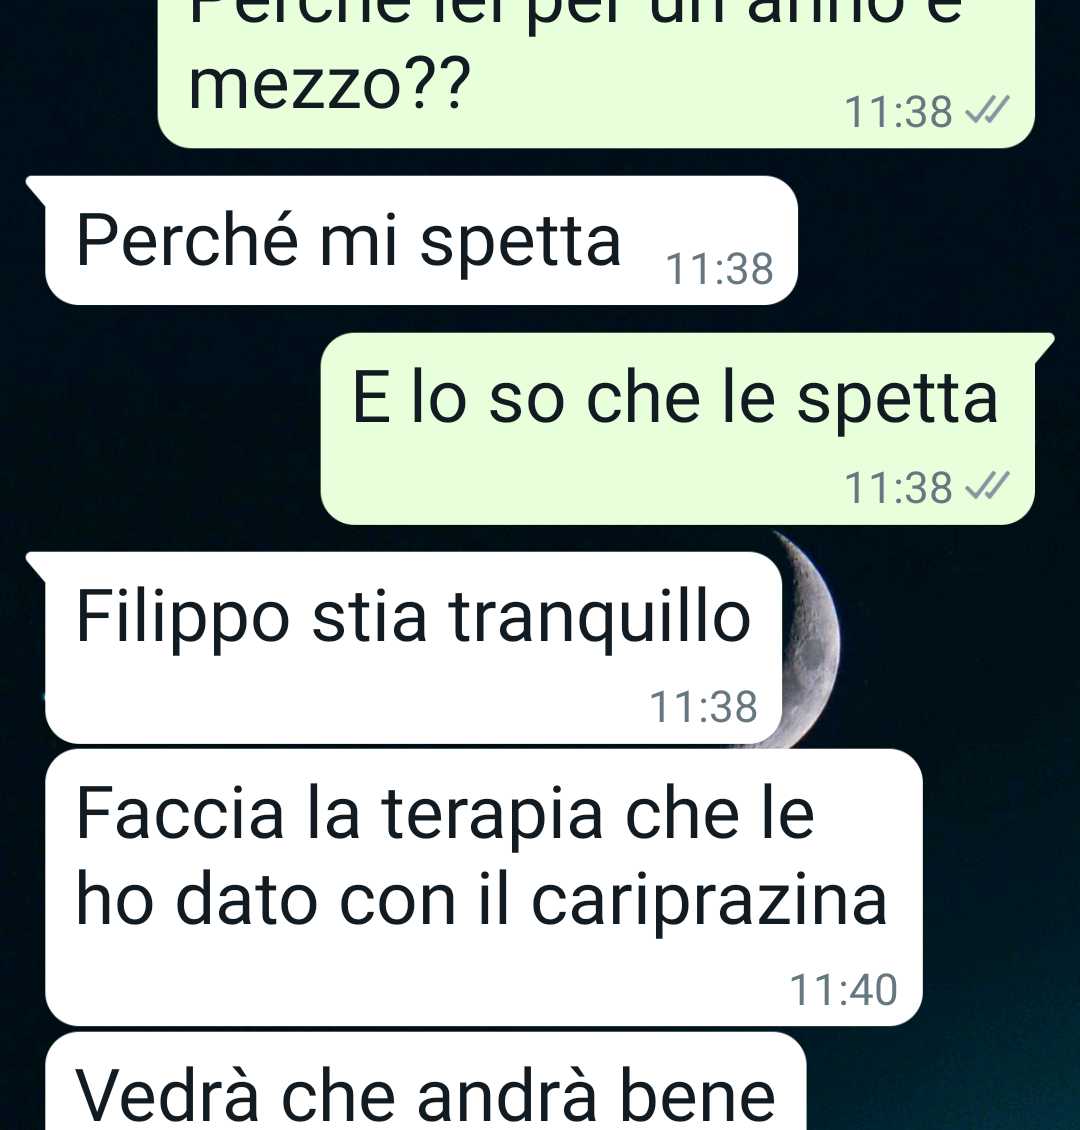This screenshot has width=1080, height=1130.
Task: Tap the word "Faccia" in the therapy message
Action: 180,814
